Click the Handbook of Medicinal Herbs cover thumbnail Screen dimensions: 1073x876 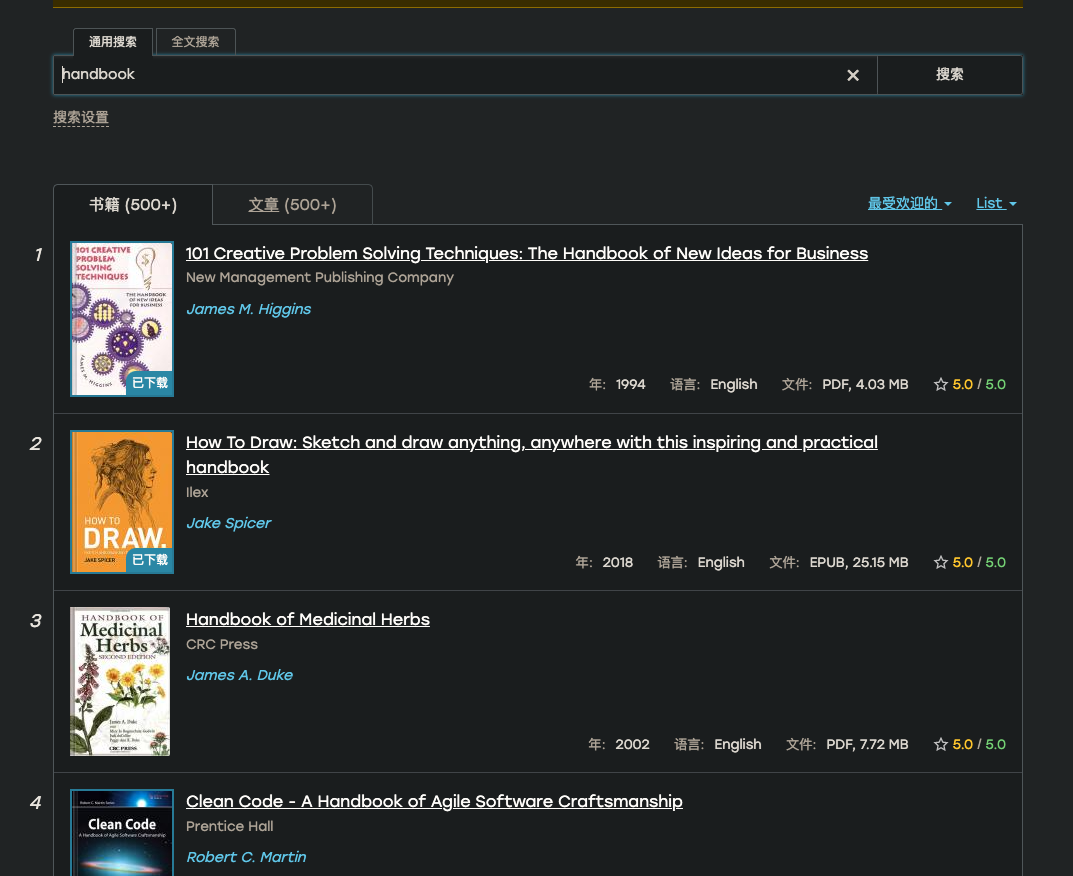(120, 681)
